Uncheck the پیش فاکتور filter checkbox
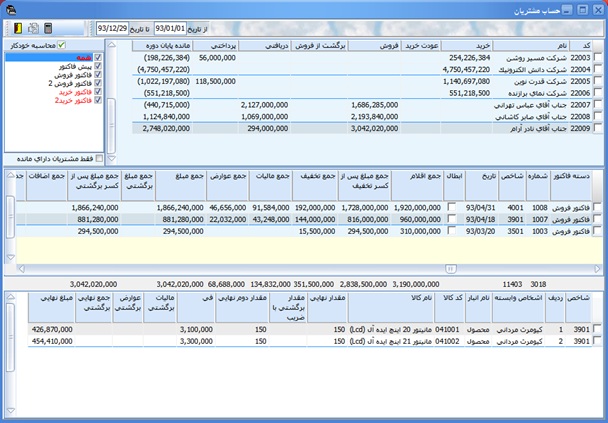 97,66
